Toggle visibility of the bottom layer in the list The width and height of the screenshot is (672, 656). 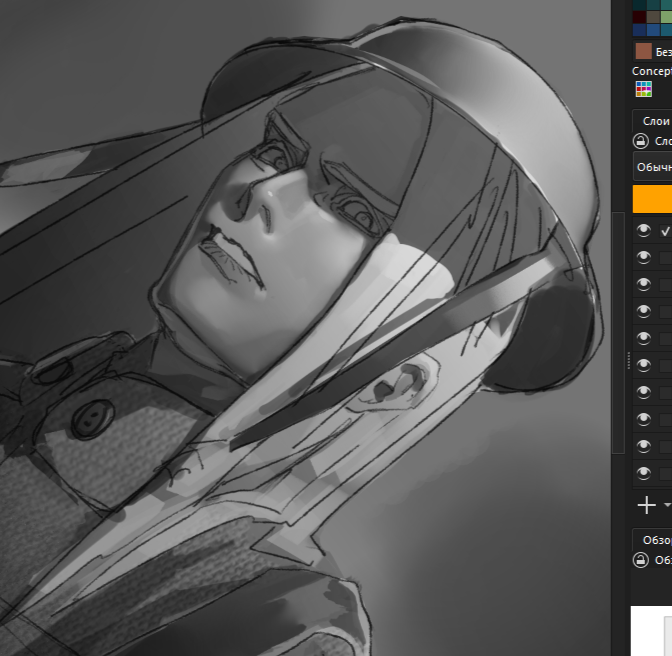click(643, 473)
